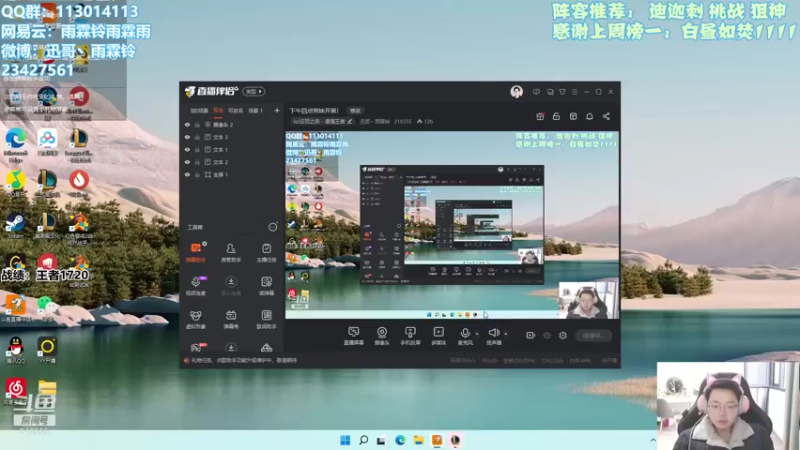Viewport: 800px width, 450px height.
Task: Hide the 文本 3 layer
Action: click(x=187, y=137)
